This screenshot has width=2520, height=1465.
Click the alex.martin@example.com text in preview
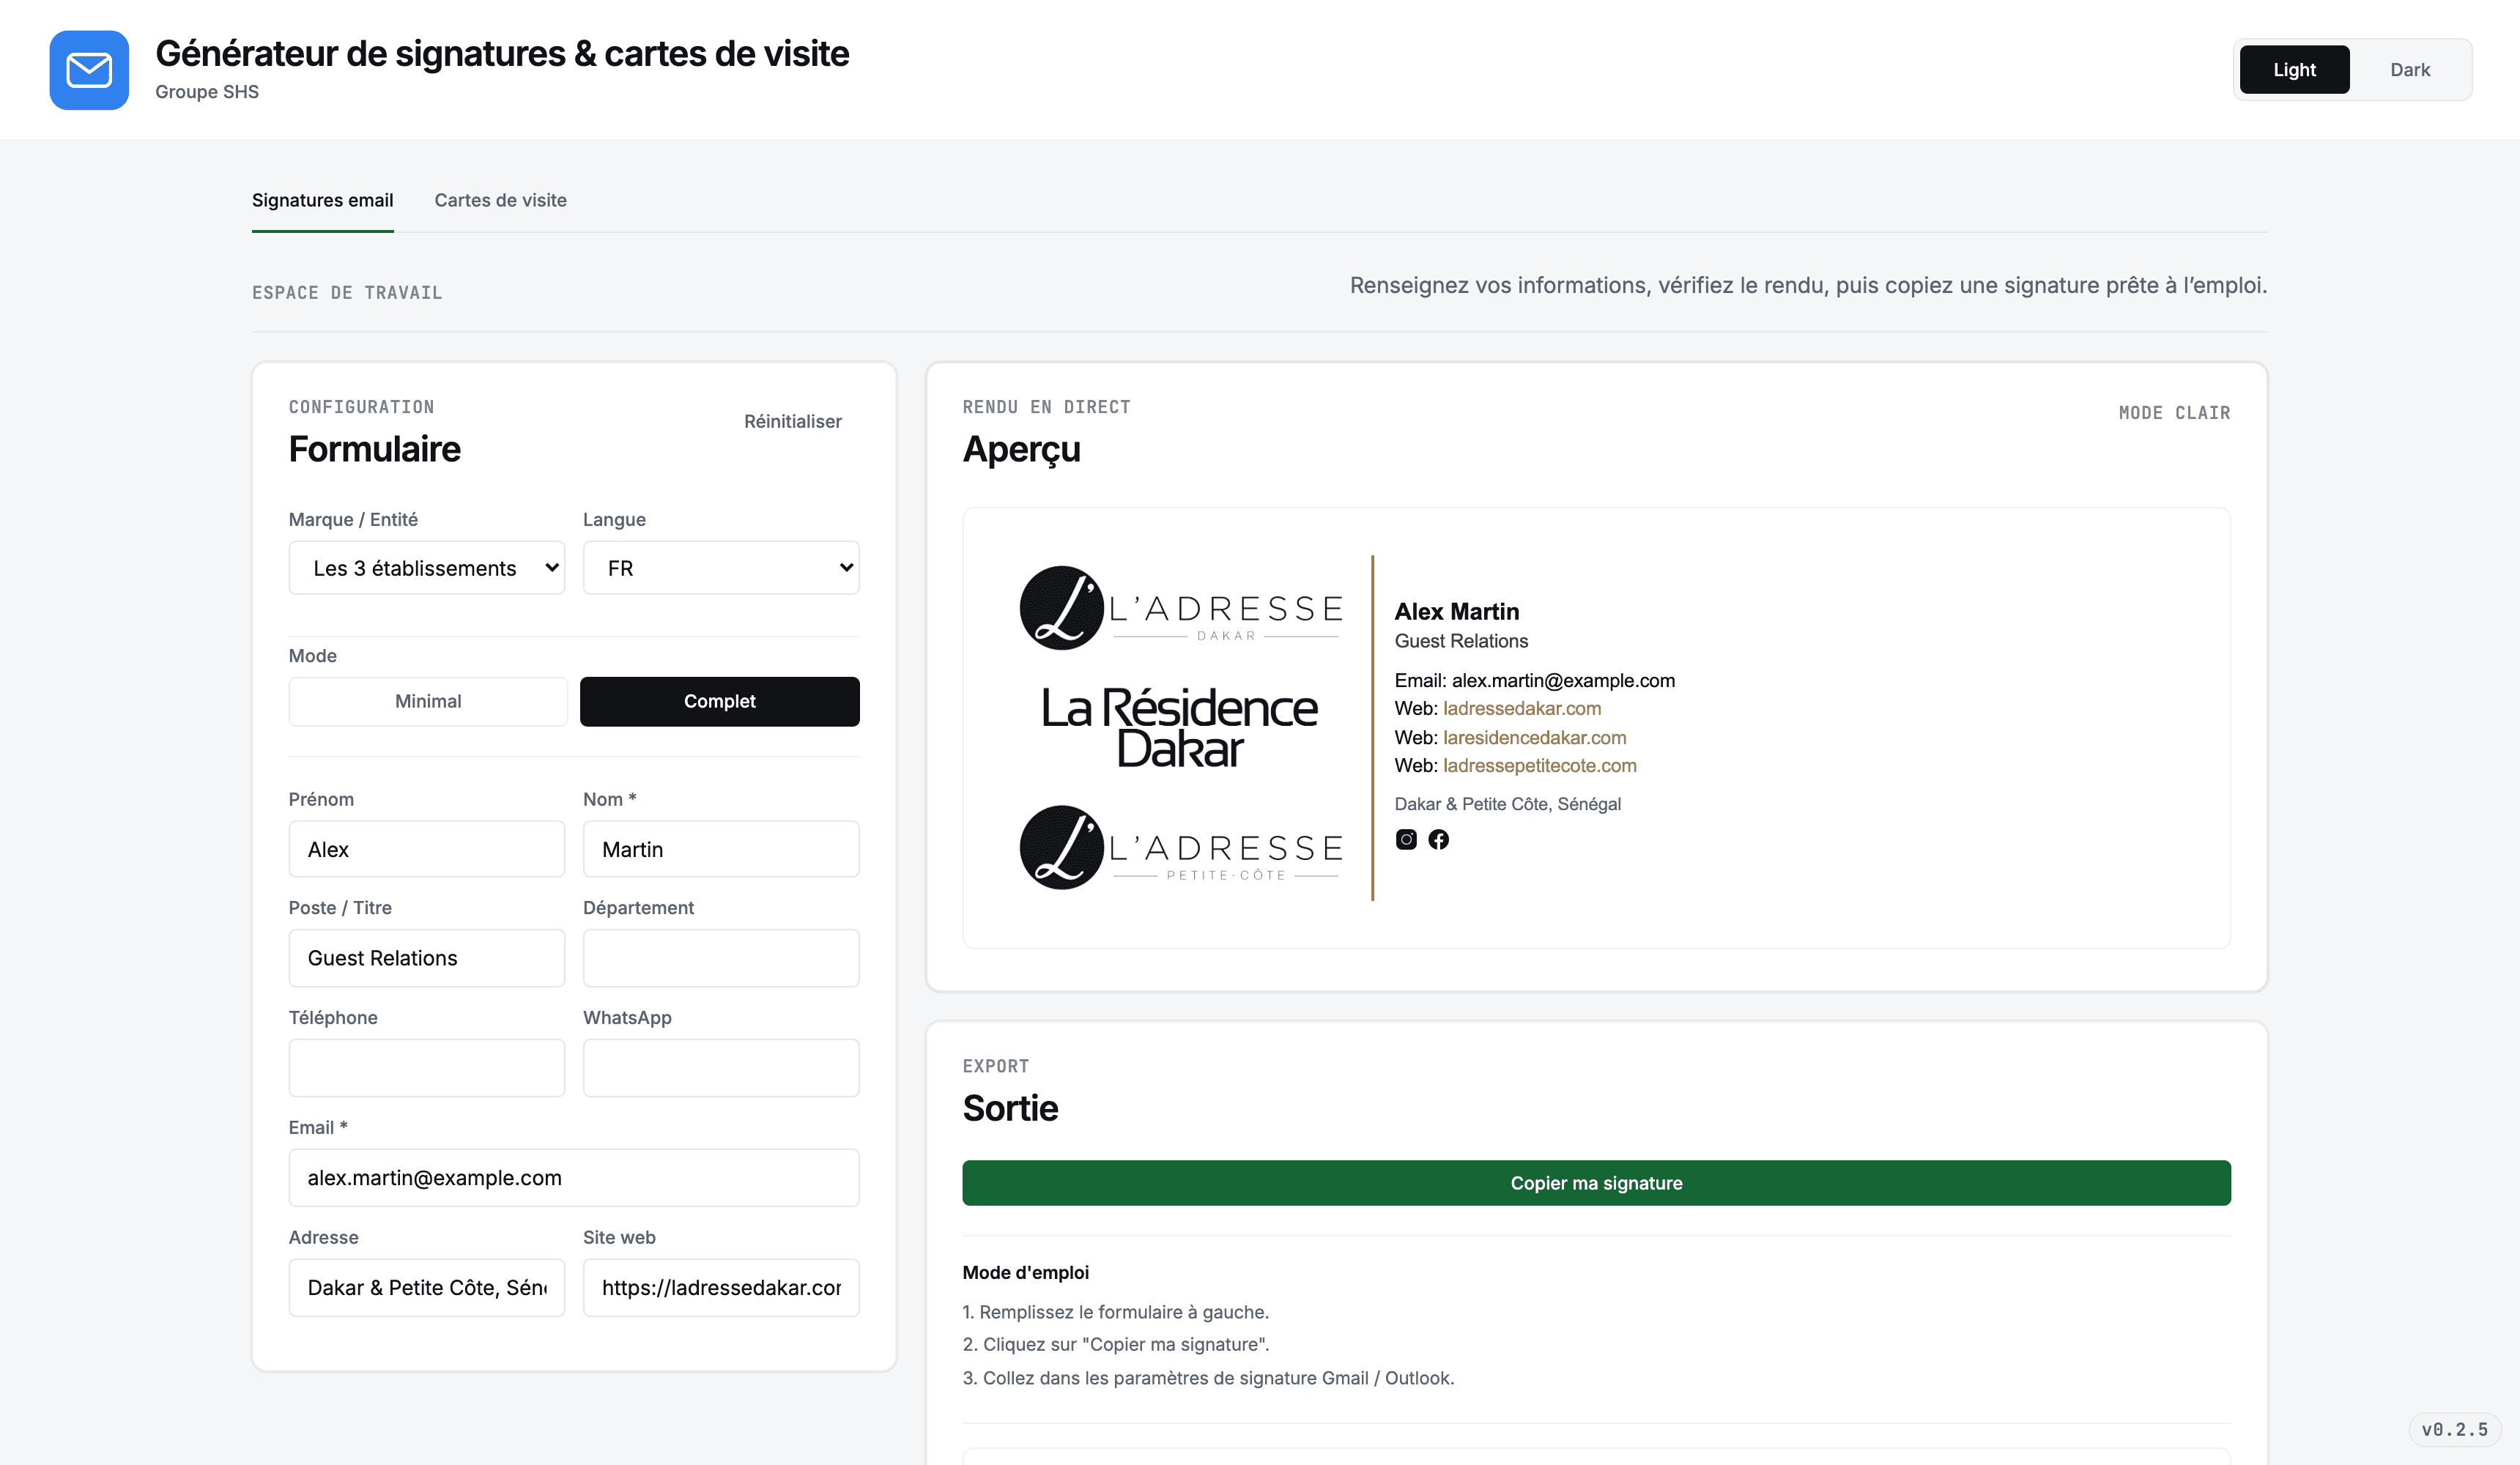pyautogui.click(x=1563, y=680)
